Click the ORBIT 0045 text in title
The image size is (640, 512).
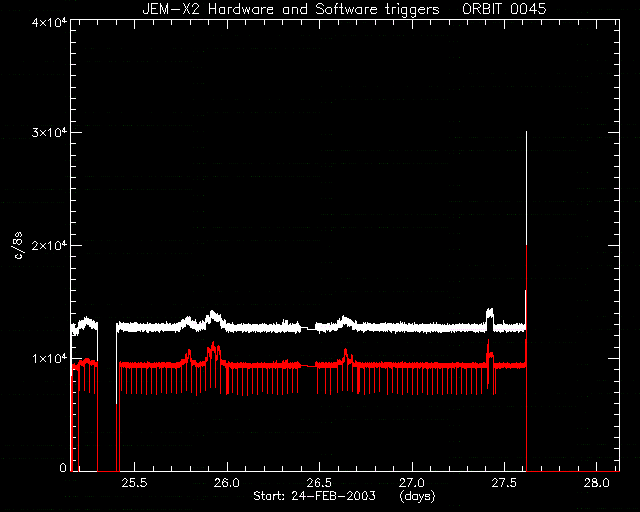click(504, 9)
